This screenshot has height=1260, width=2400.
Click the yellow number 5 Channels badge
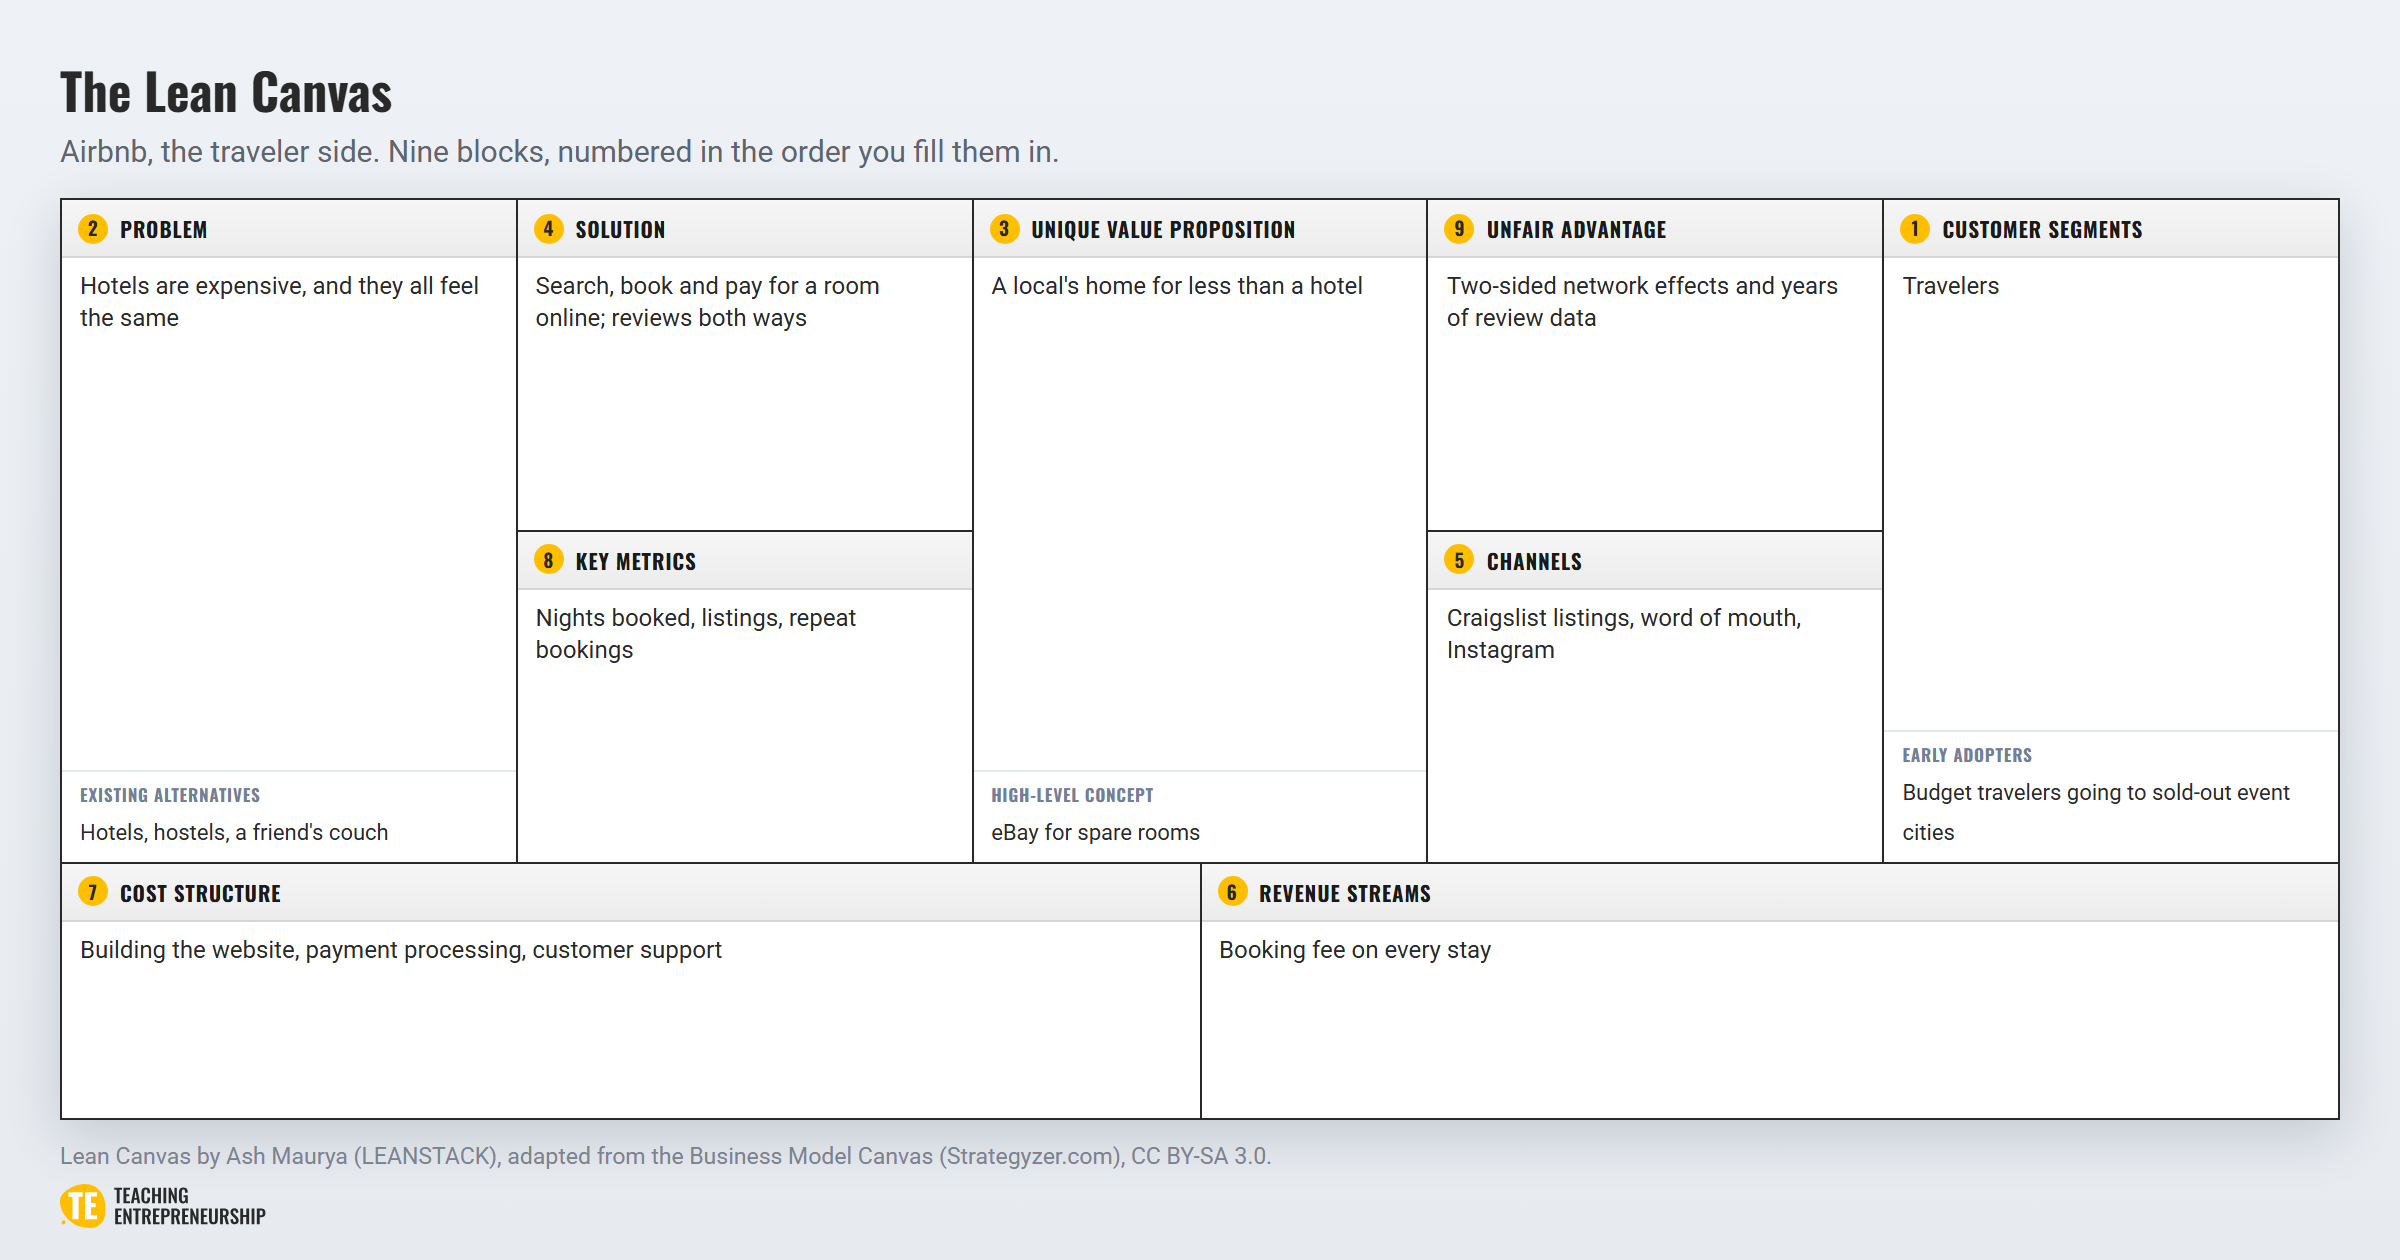click(1459, 560)
